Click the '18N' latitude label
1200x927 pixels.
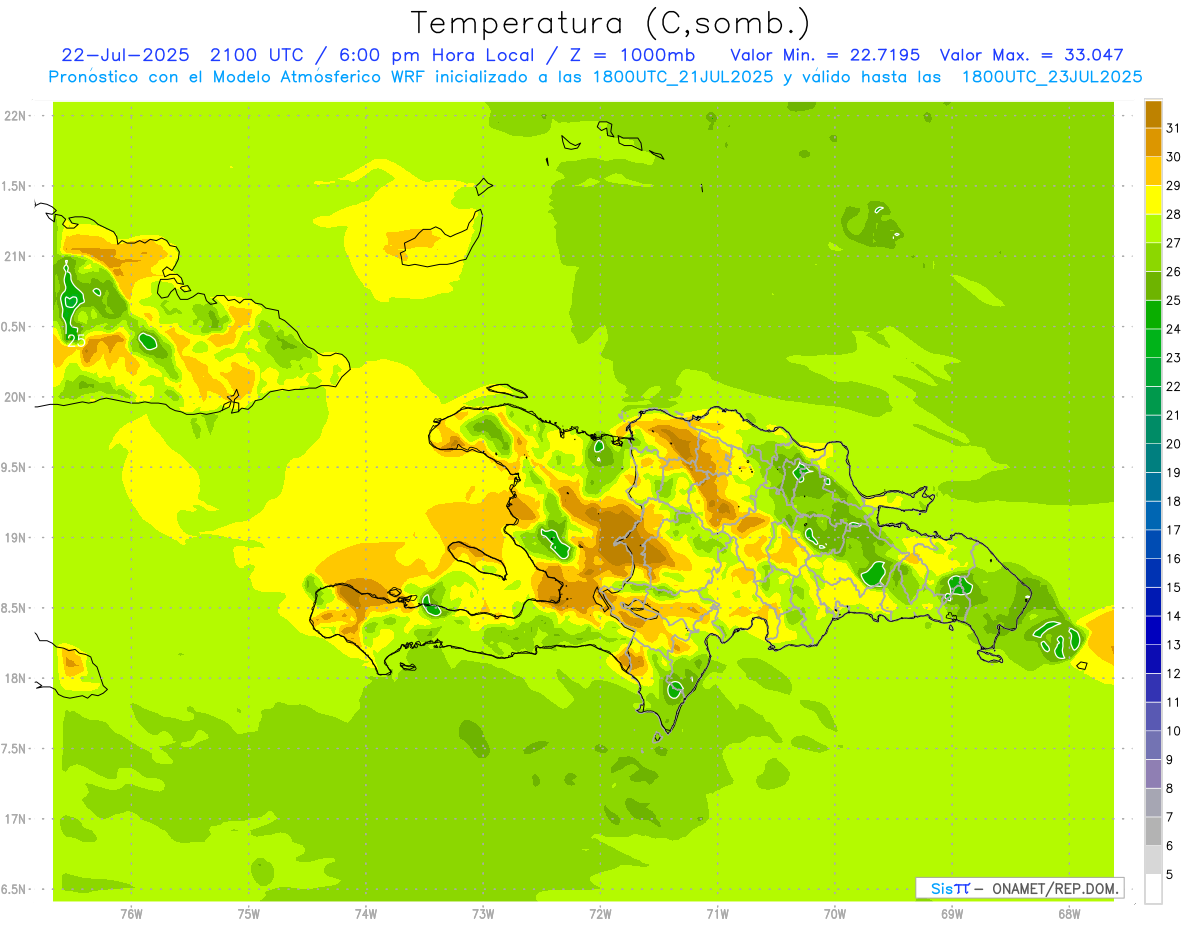[15, 678]
